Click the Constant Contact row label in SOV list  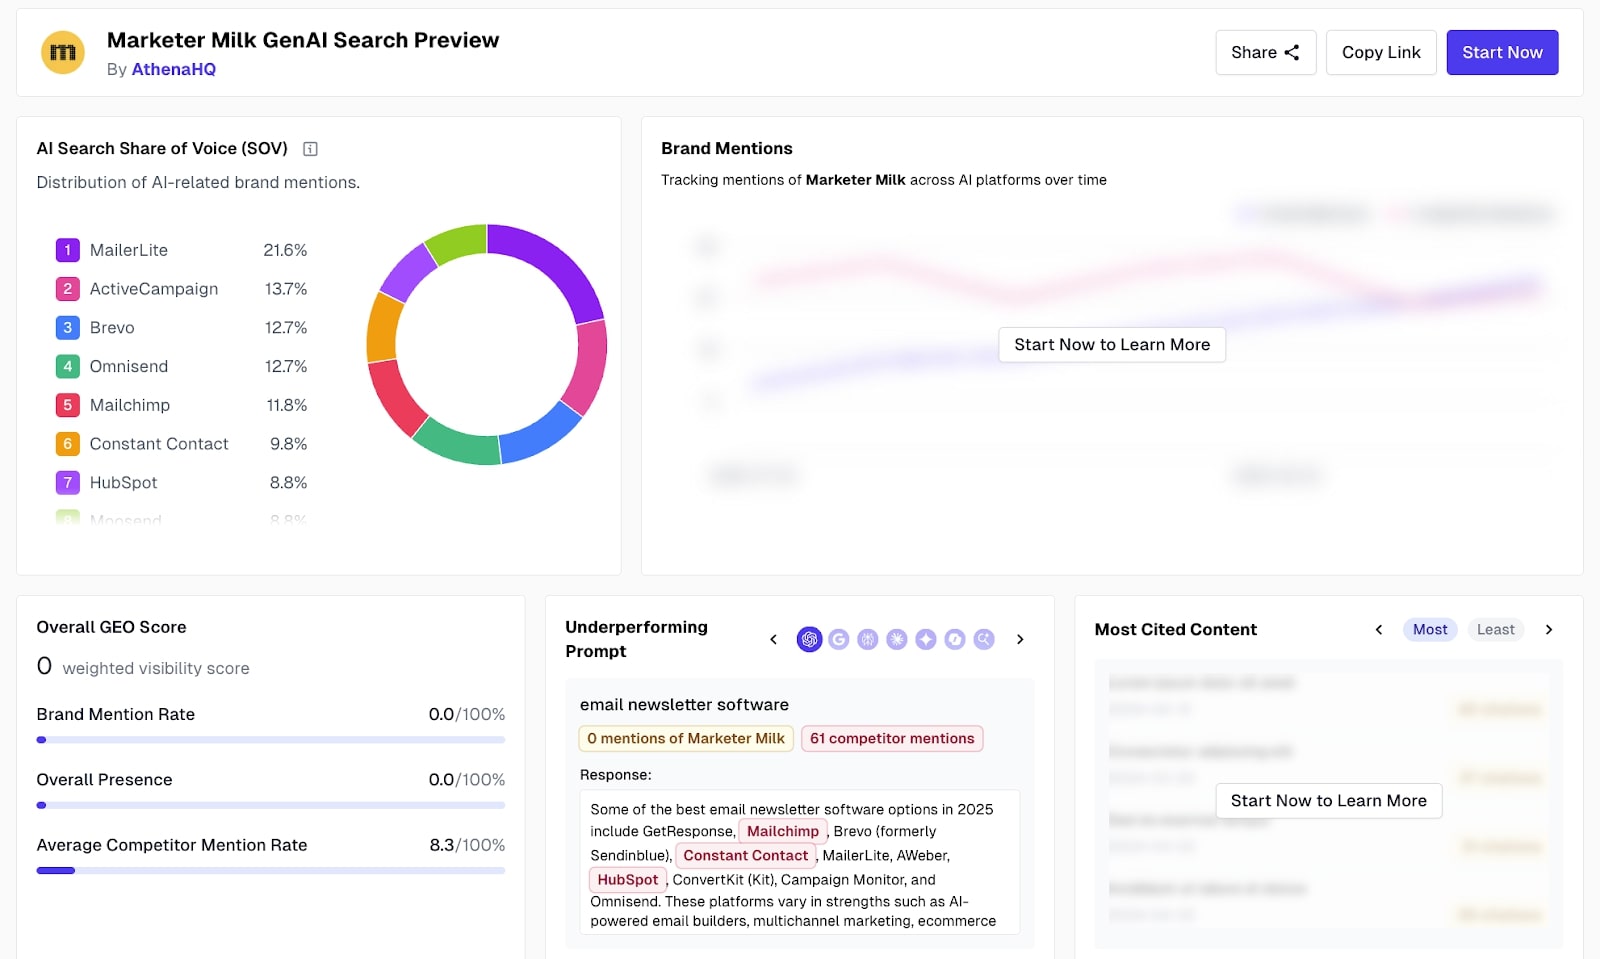159,444
